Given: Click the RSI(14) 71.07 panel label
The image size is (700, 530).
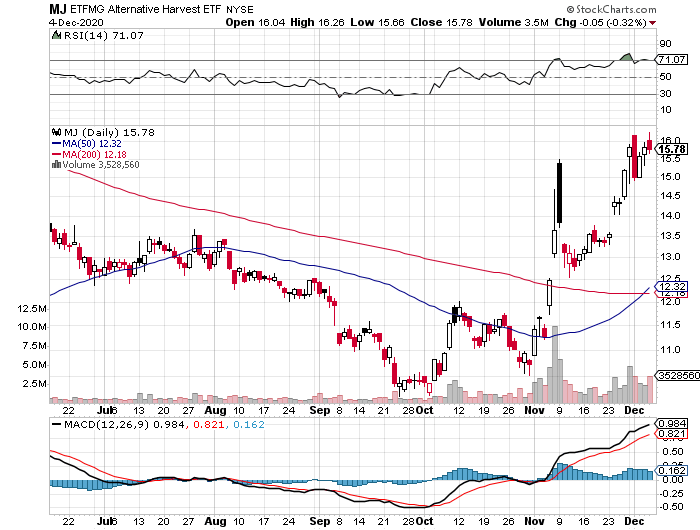Looking at the screenshot, I should tap(104, 35).
